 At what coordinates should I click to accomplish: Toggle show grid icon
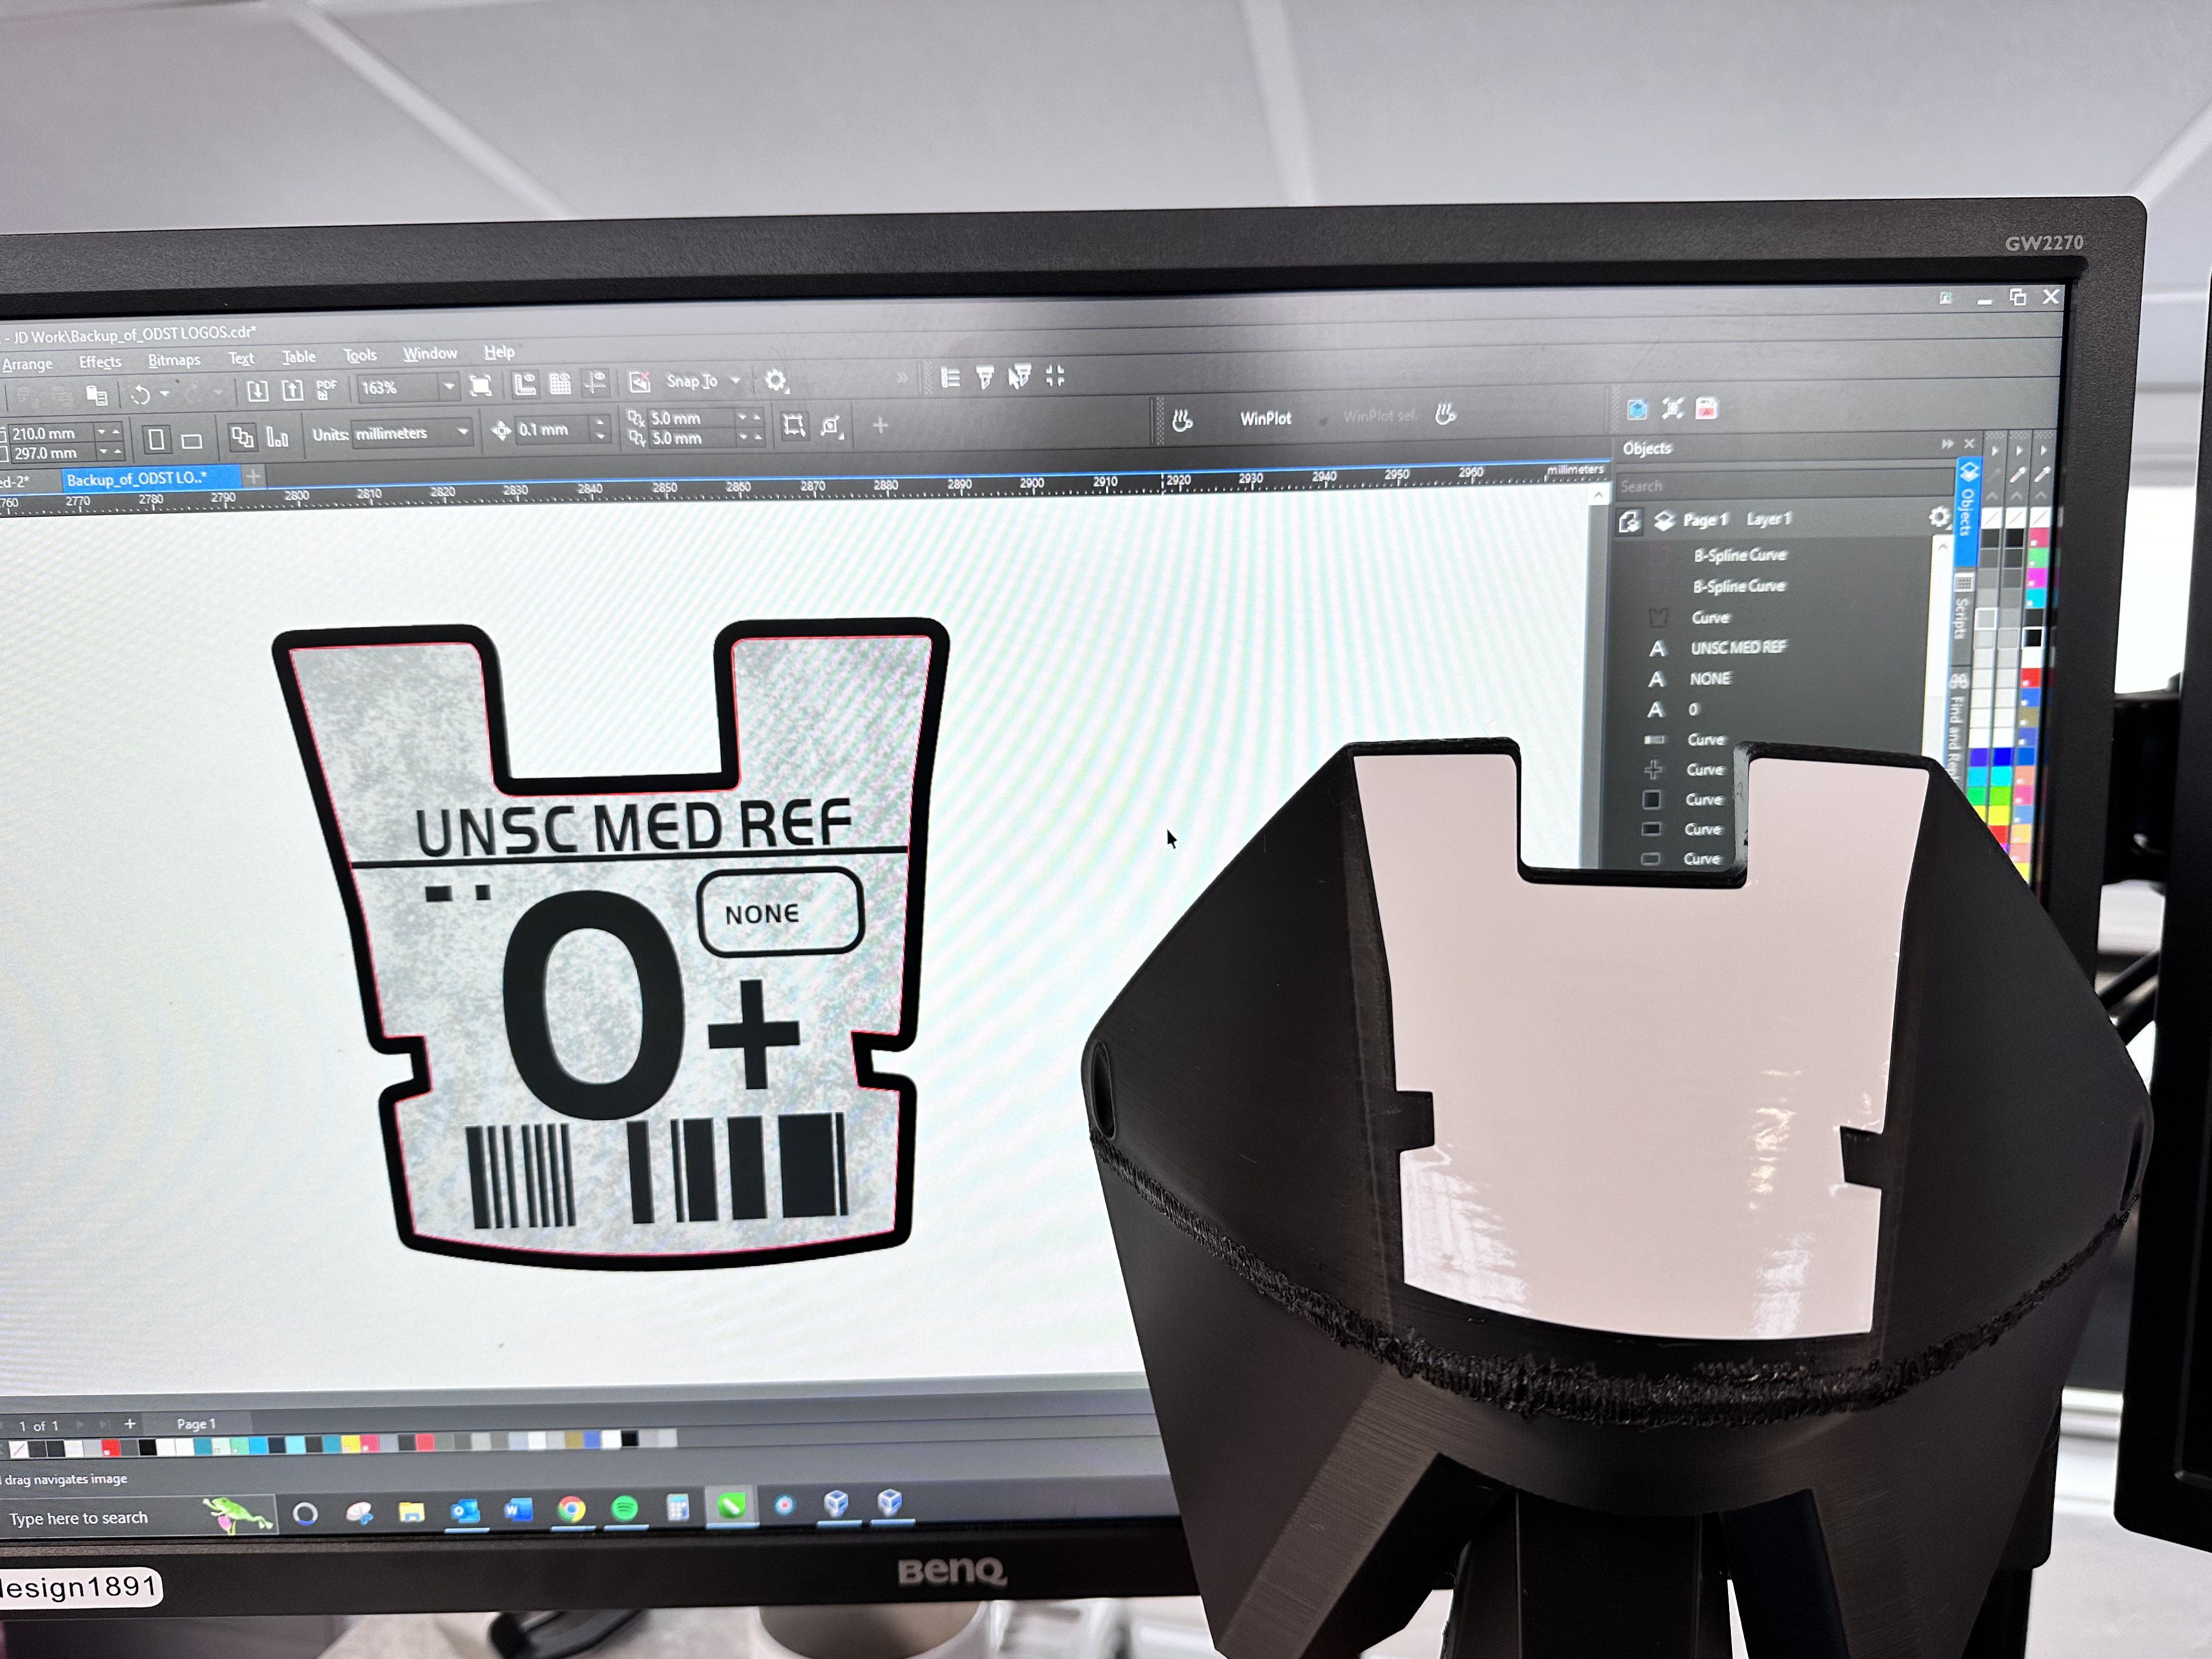pos(560,384)
